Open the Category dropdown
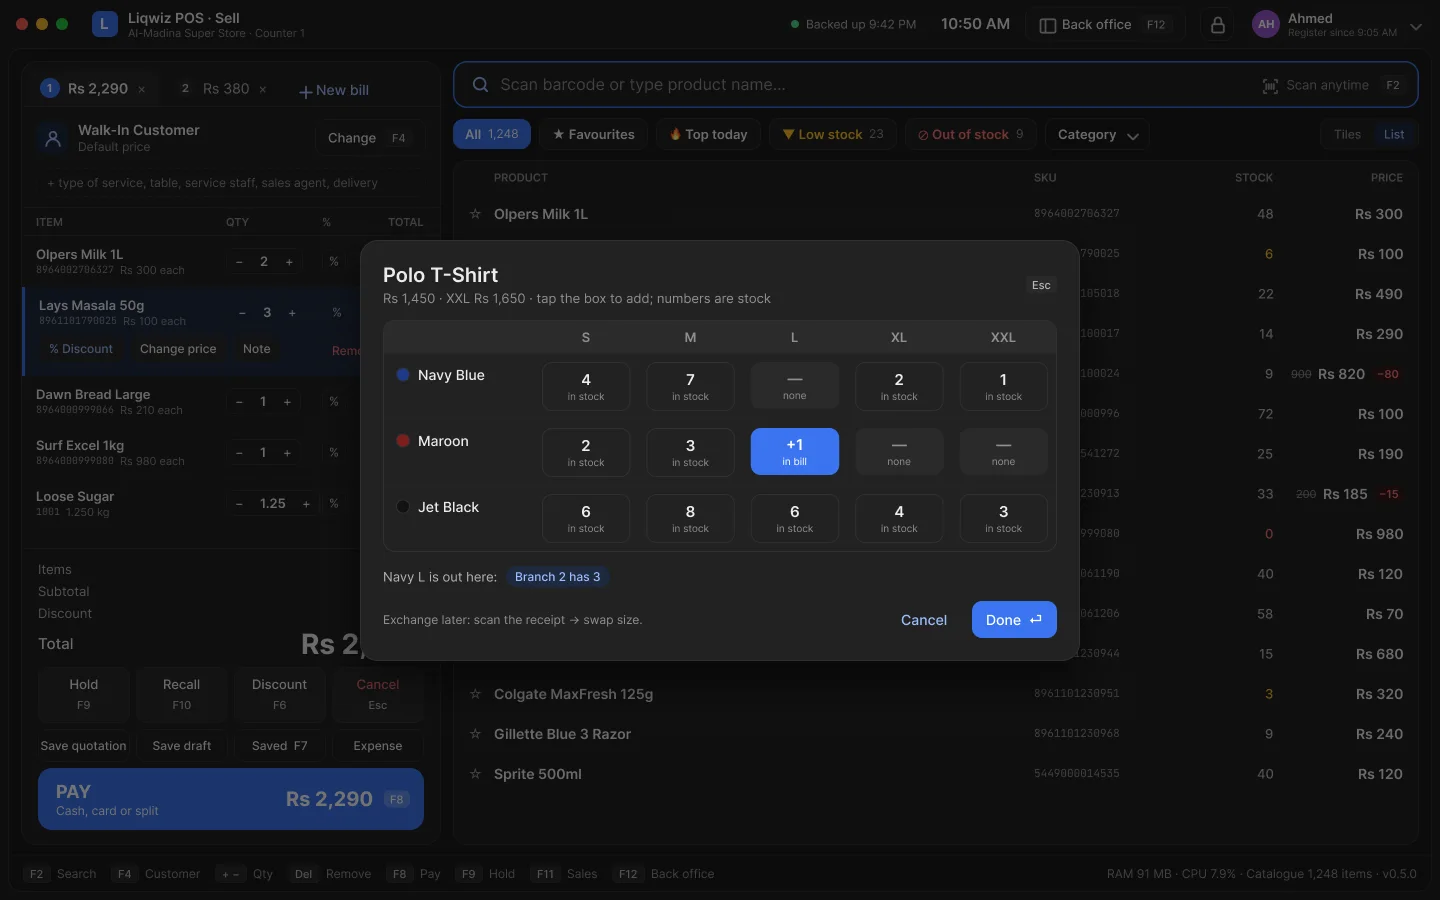 click(1097, 135)
